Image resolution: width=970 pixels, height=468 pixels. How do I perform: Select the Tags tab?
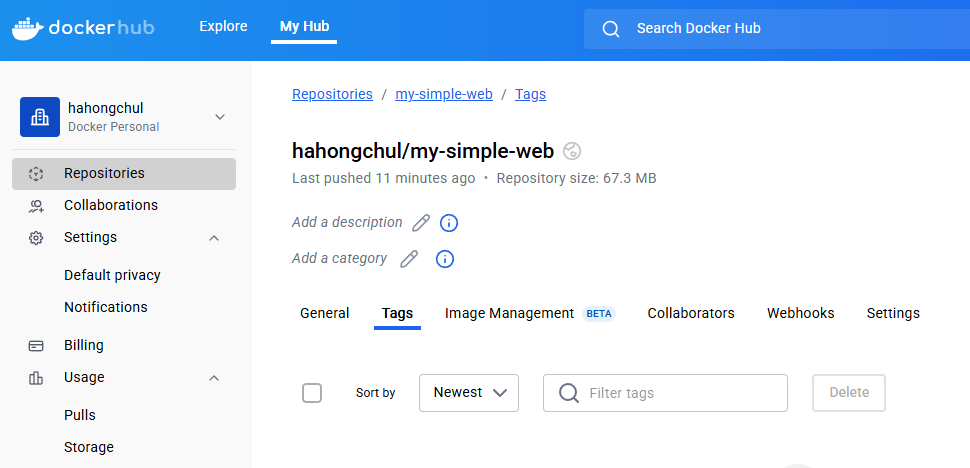click(397, 313)
